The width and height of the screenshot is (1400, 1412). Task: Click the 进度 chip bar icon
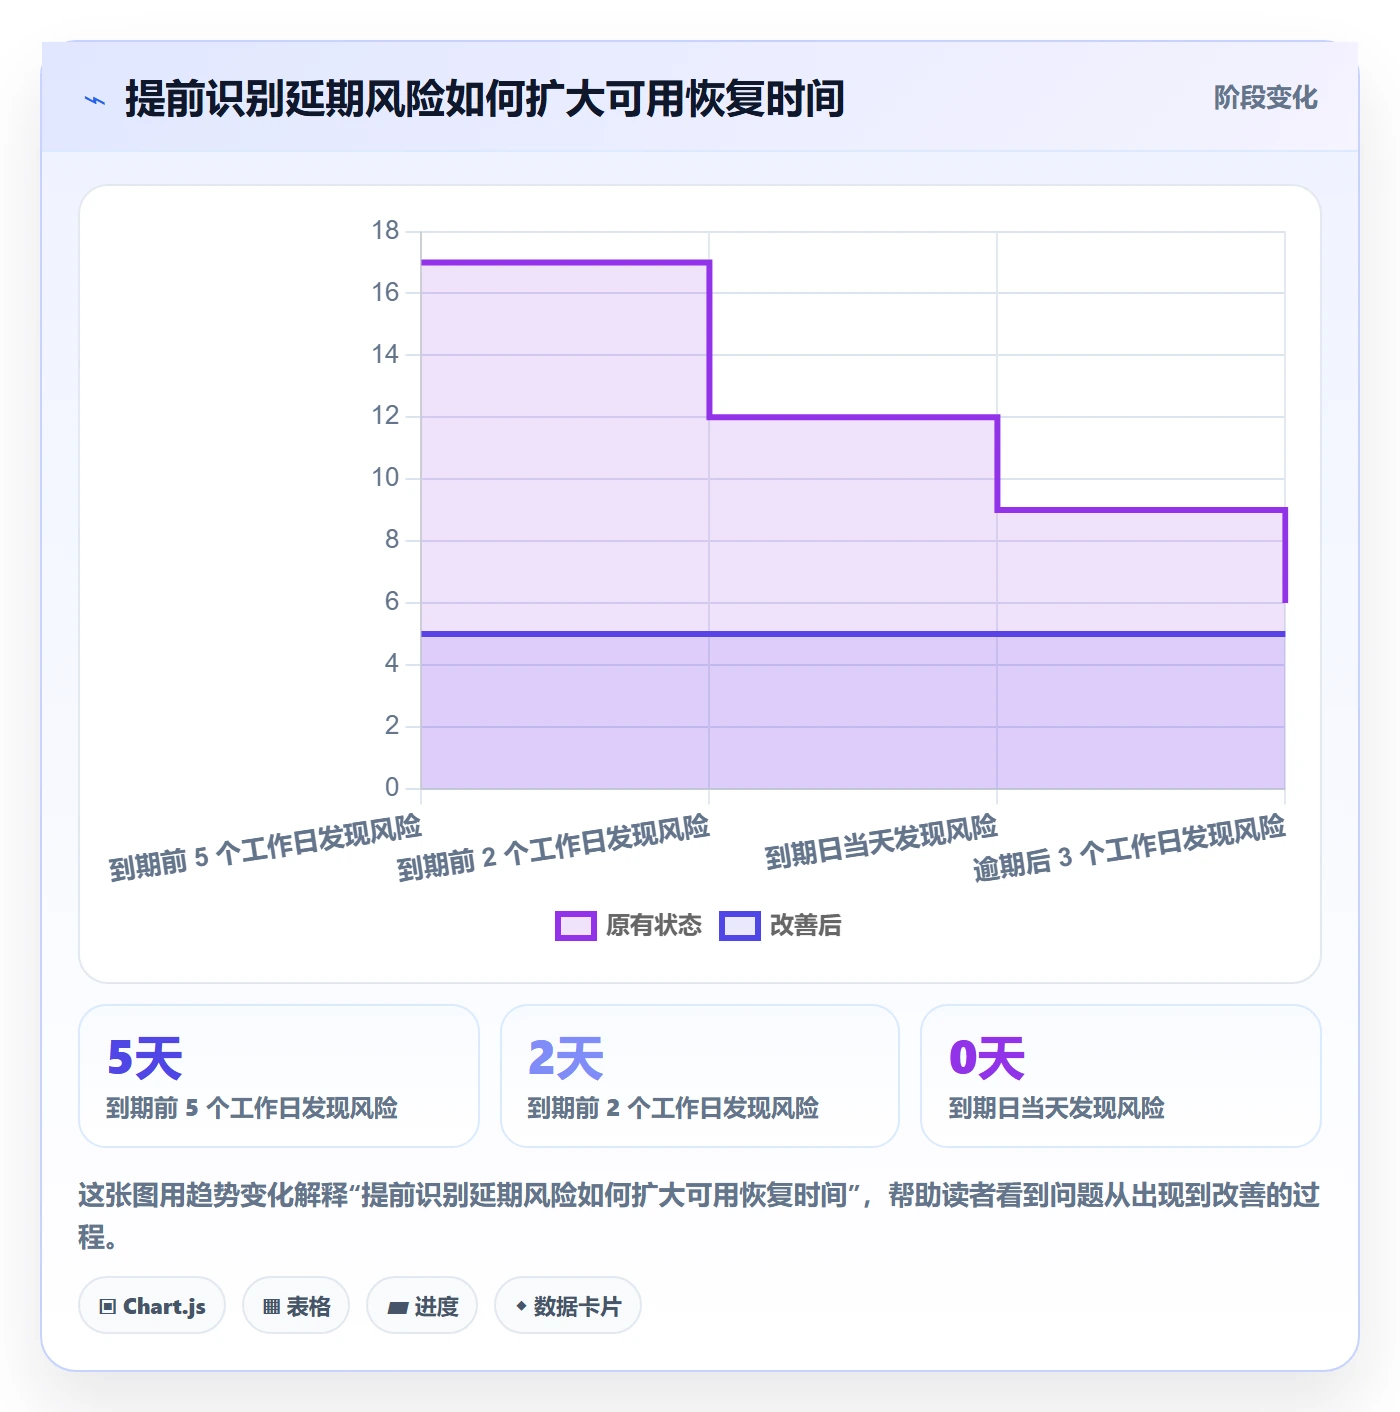(398, 1307)
